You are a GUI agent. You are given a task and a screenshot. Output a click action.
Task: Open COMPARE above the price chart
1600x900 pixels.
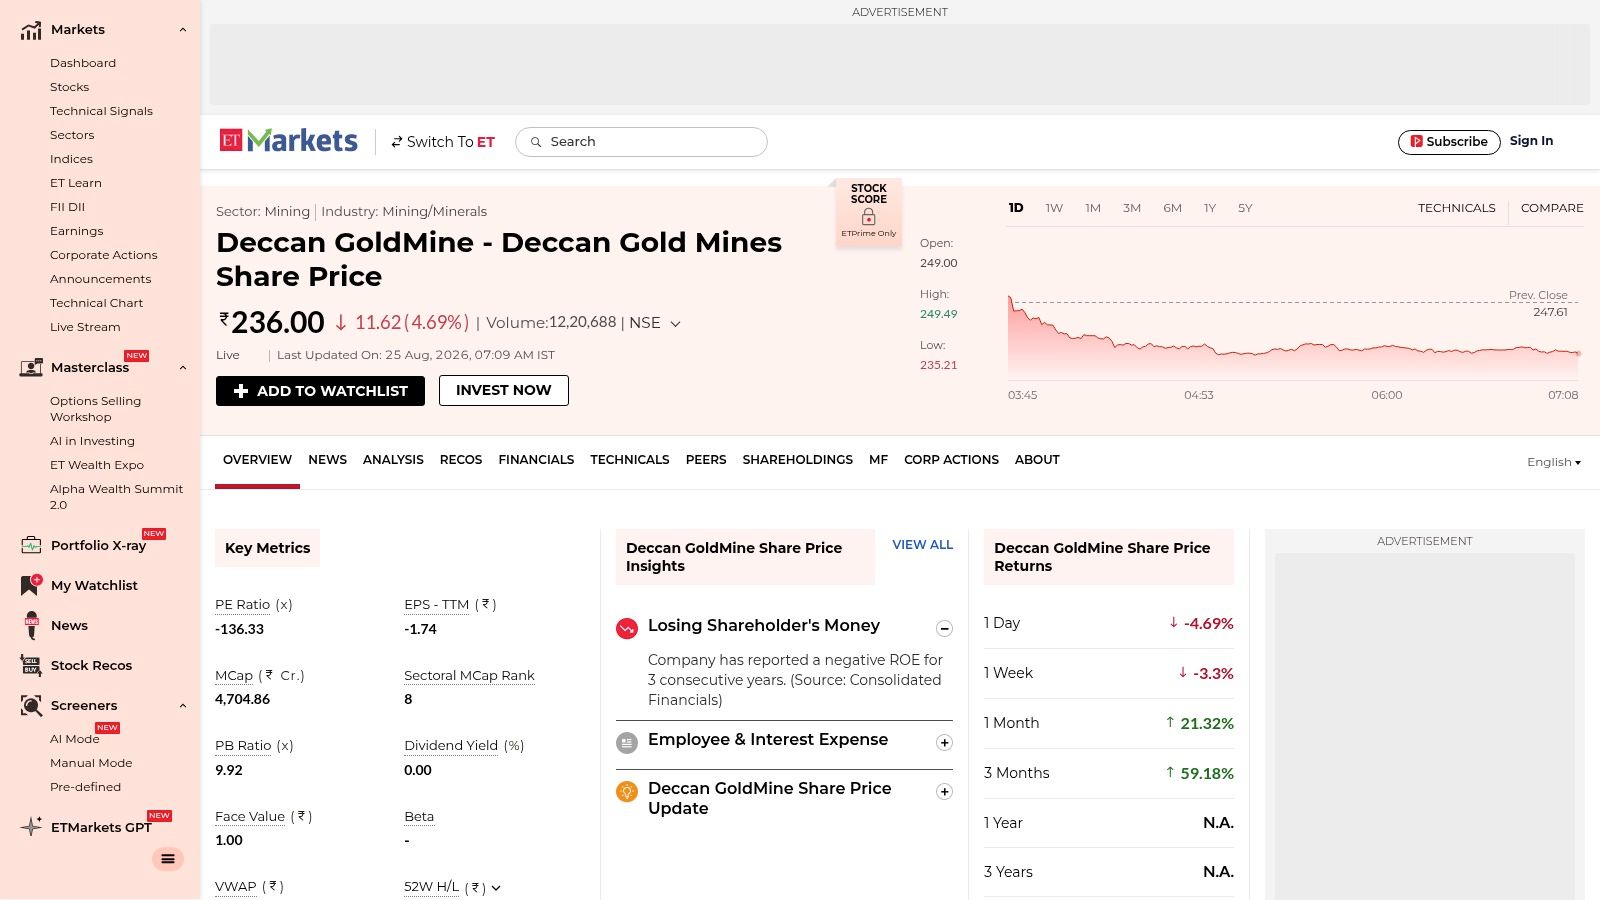tap(1552, 208)
